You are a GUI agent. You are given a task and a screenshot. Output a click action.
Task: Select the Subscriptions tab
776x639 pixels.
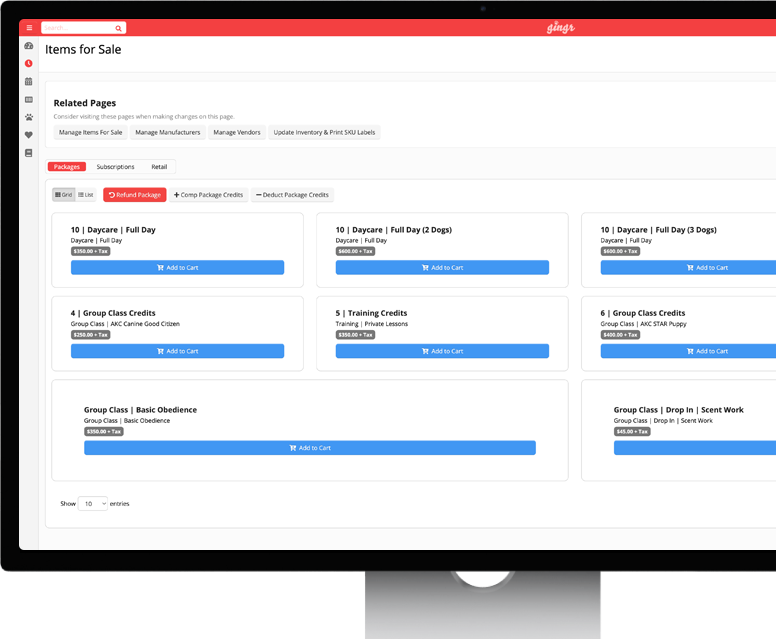coord(115,167)
